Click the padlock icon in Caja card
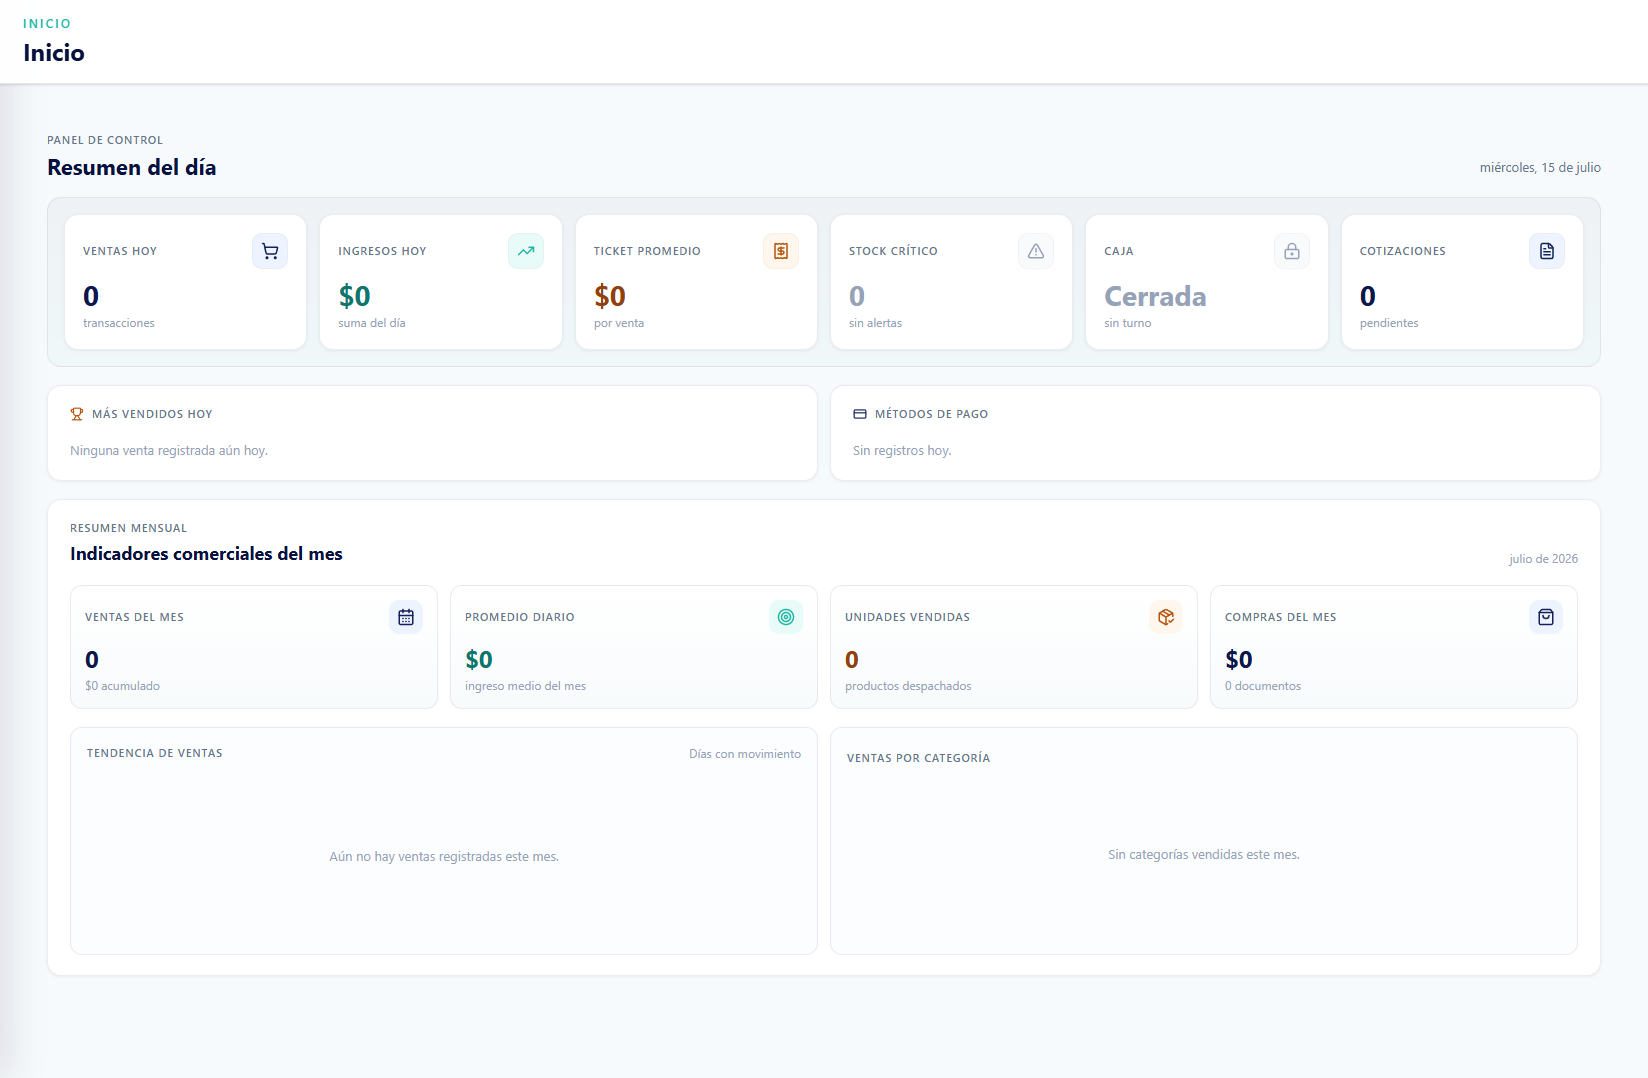The height and width of the screenshot is (1078, 1648). pos(1292,251)
